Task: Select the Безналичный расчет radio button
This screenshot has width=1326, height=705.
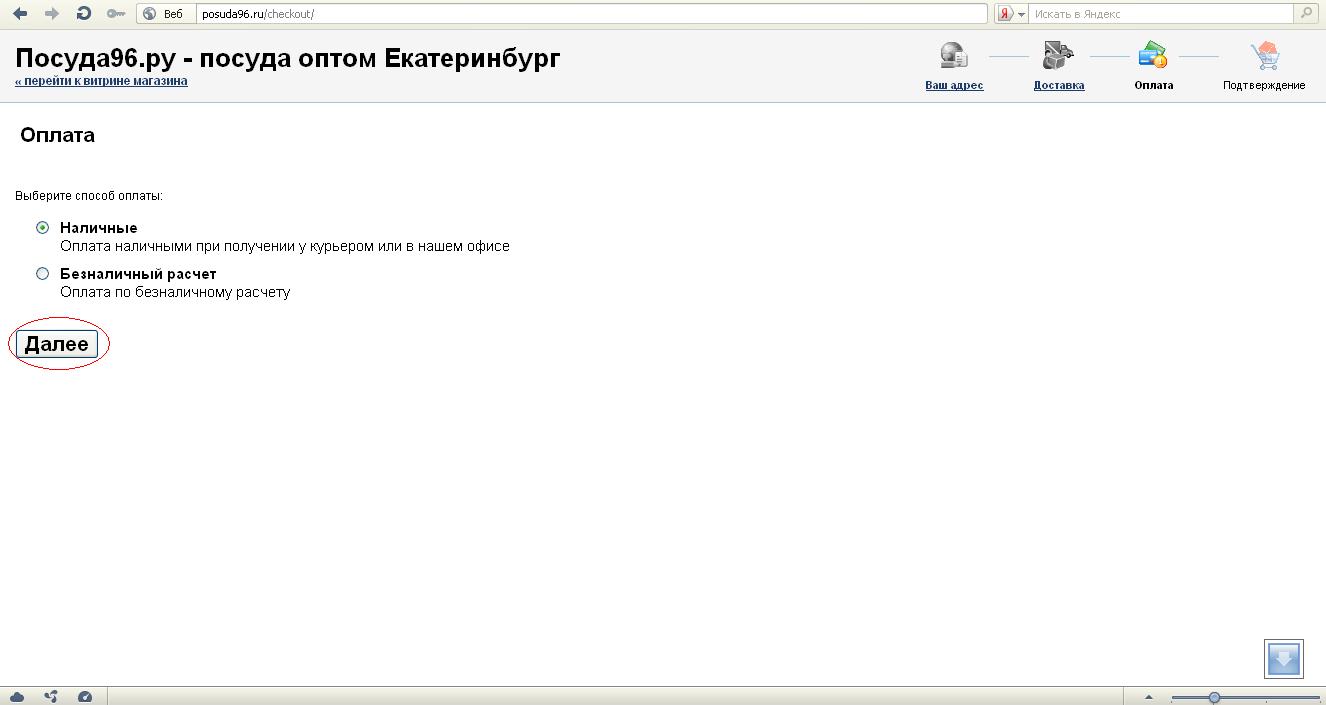Action: click(x=42, y=273)
